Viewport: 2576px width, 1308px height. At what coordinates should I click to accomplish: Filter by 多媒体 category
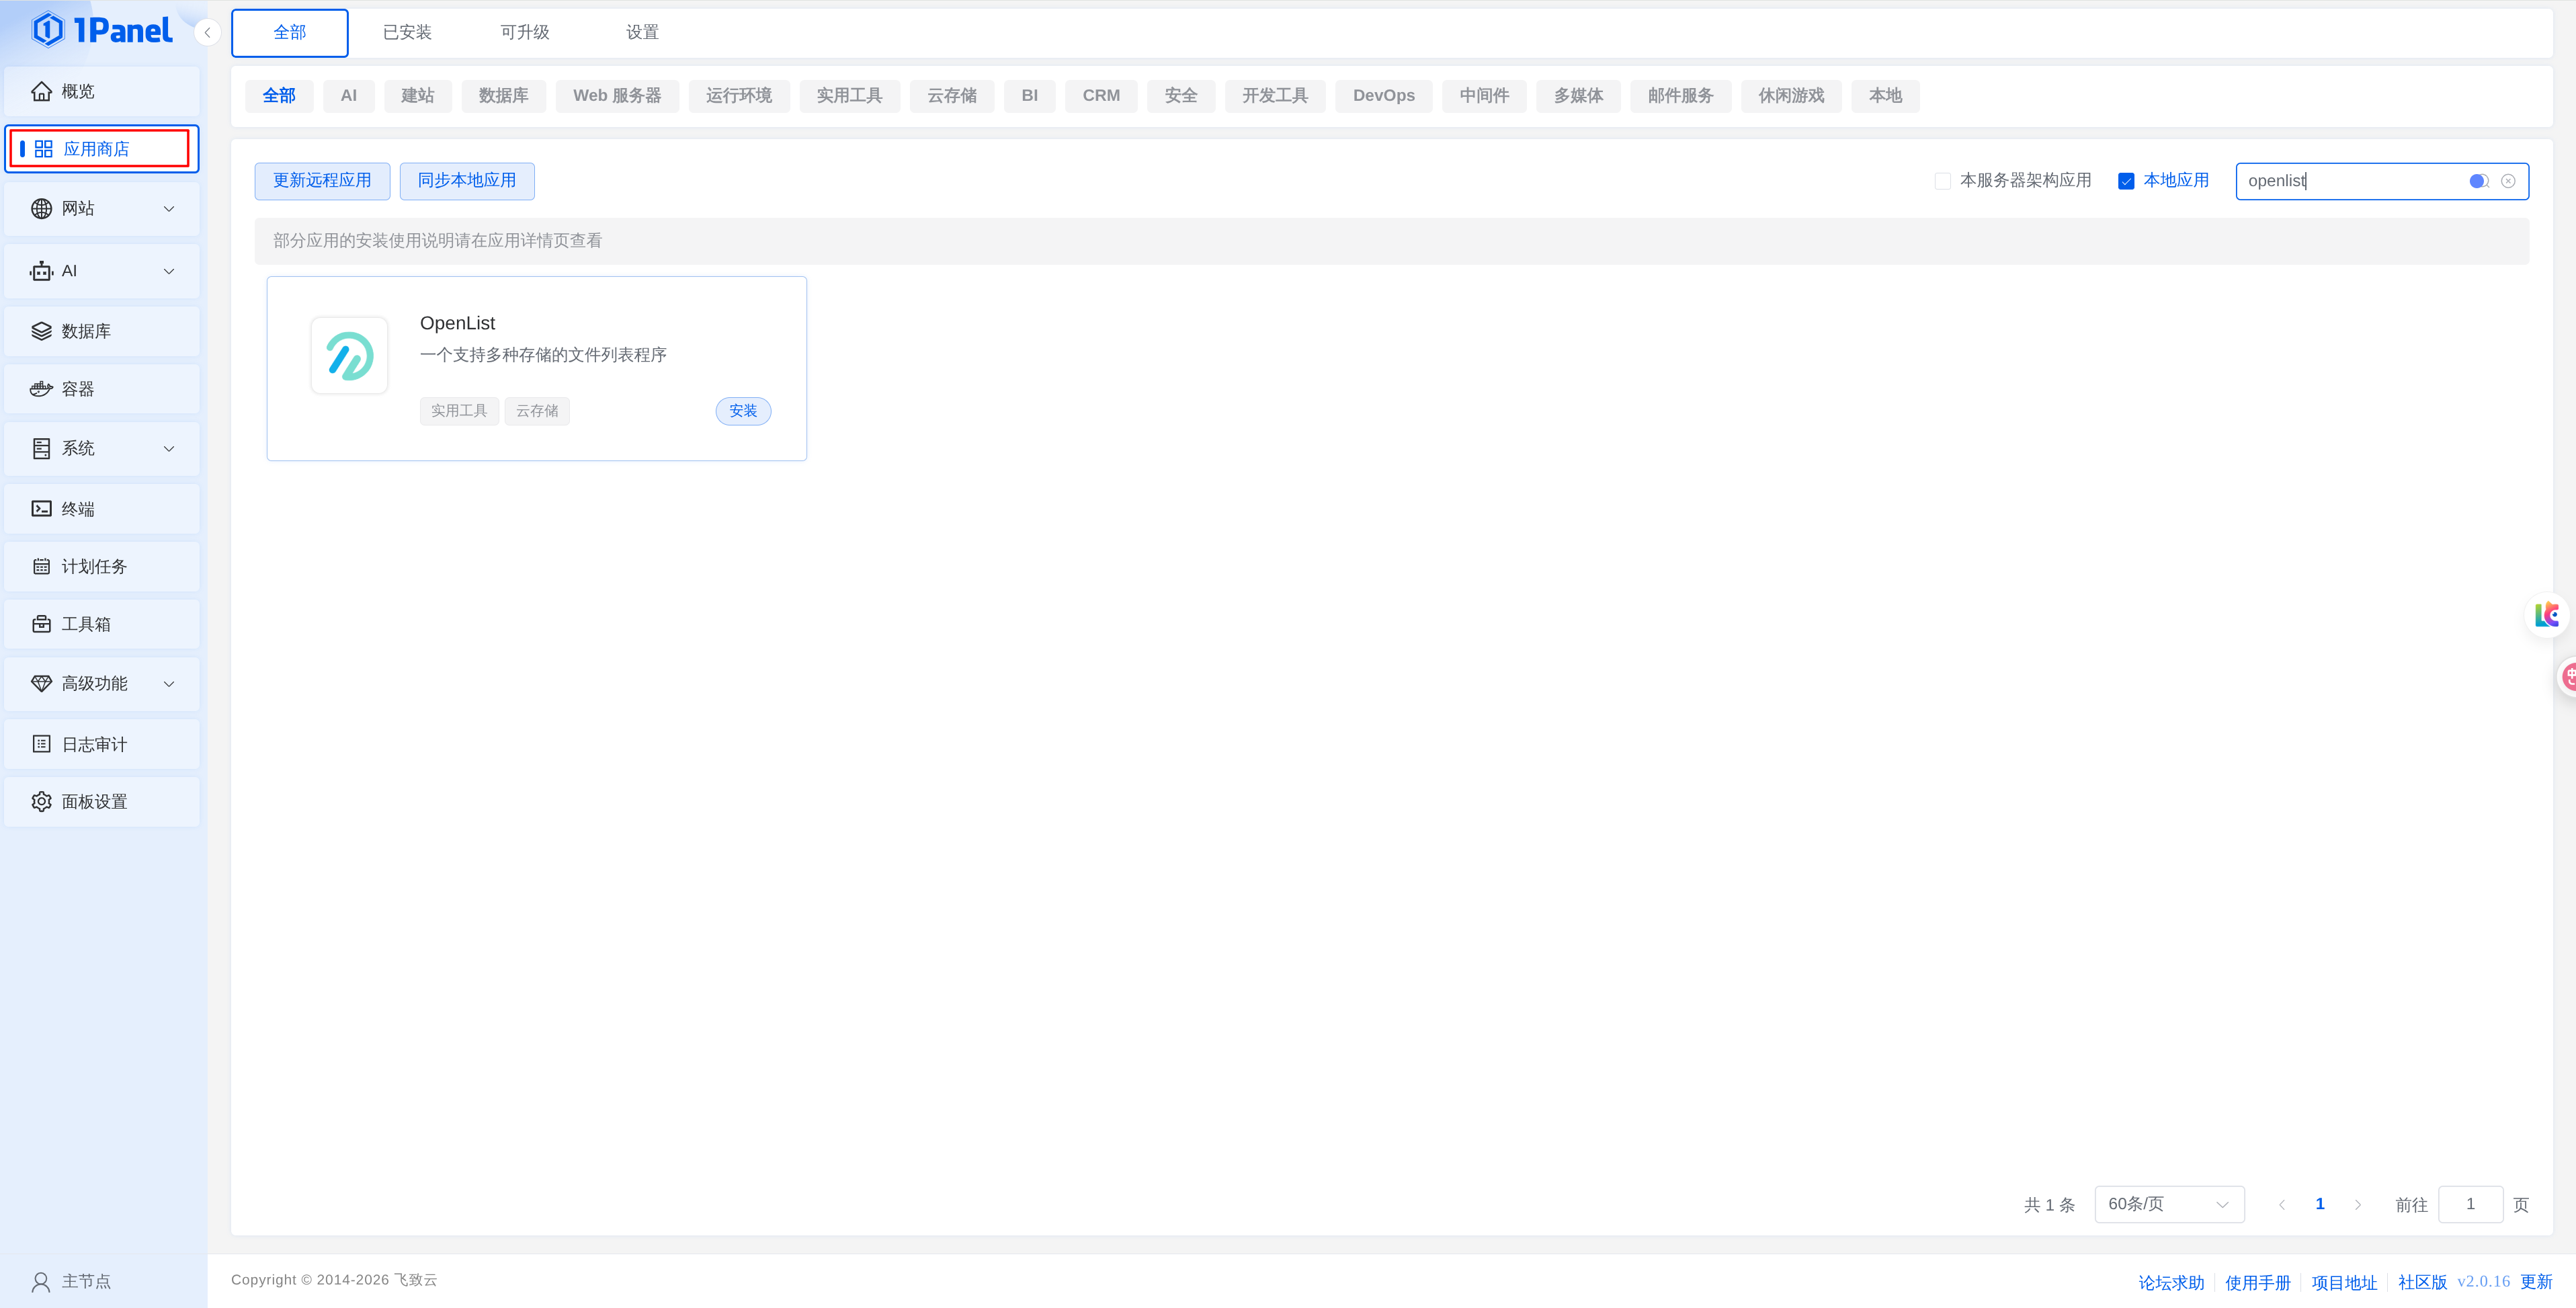tap(1578, 96)
